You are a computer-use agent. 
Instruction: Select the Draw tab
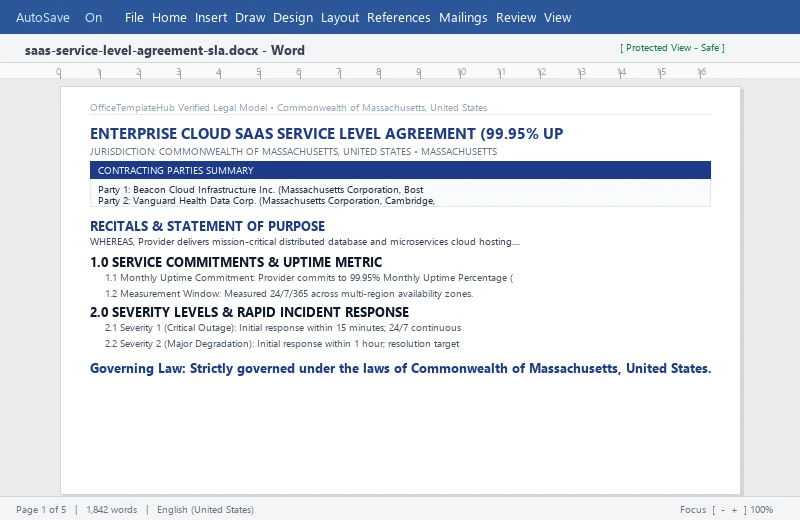250,17
